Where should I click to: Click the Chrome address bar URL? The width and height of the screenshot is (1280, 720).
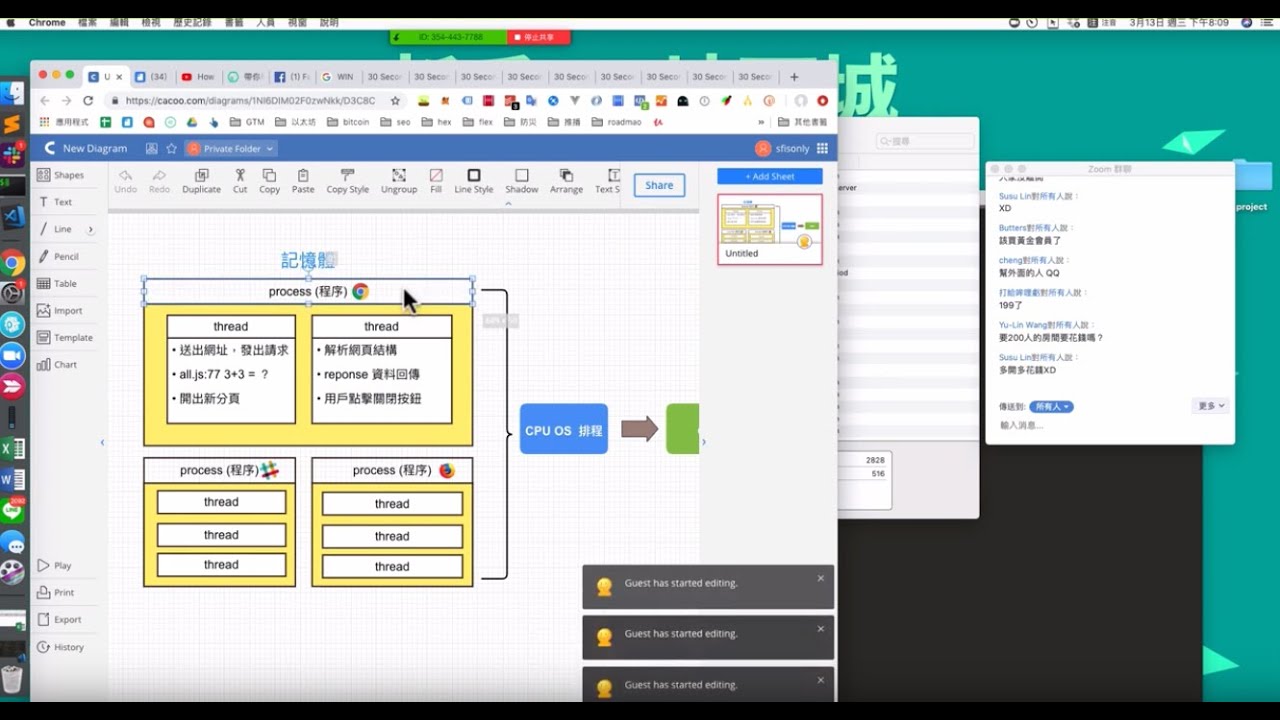click(x=250, y=101)
